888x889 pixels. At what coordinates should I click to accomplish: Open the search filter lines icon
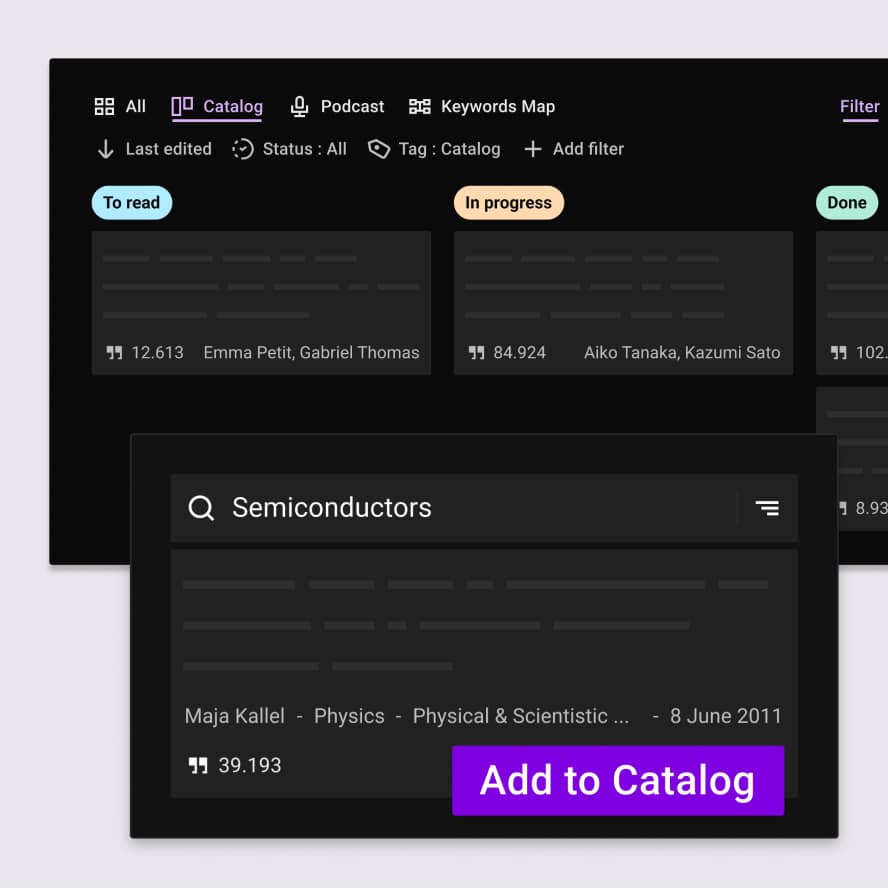(767, 508)
